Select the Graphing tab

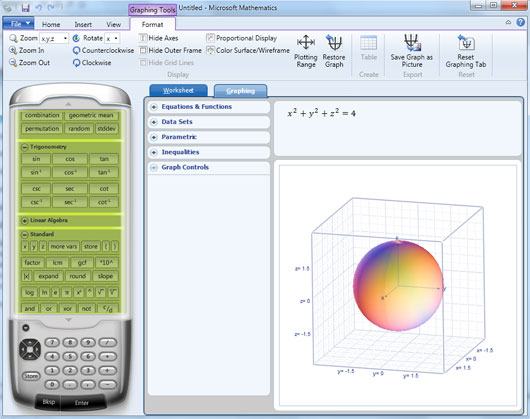tap(241, 91)
